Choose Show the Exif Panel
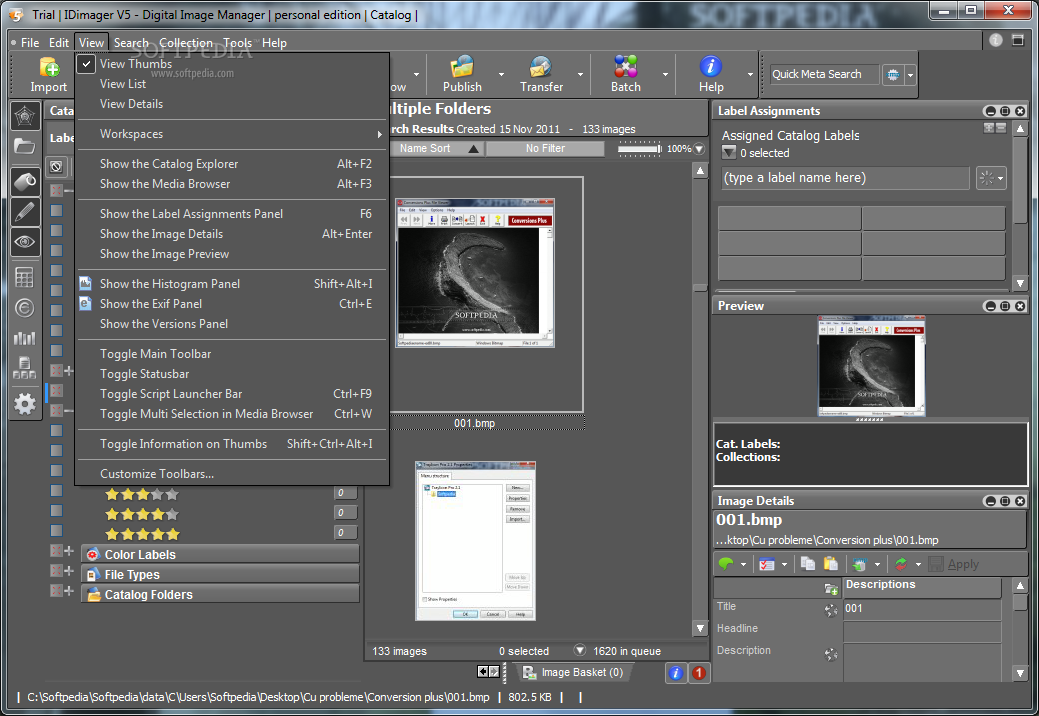 point(232,304)
